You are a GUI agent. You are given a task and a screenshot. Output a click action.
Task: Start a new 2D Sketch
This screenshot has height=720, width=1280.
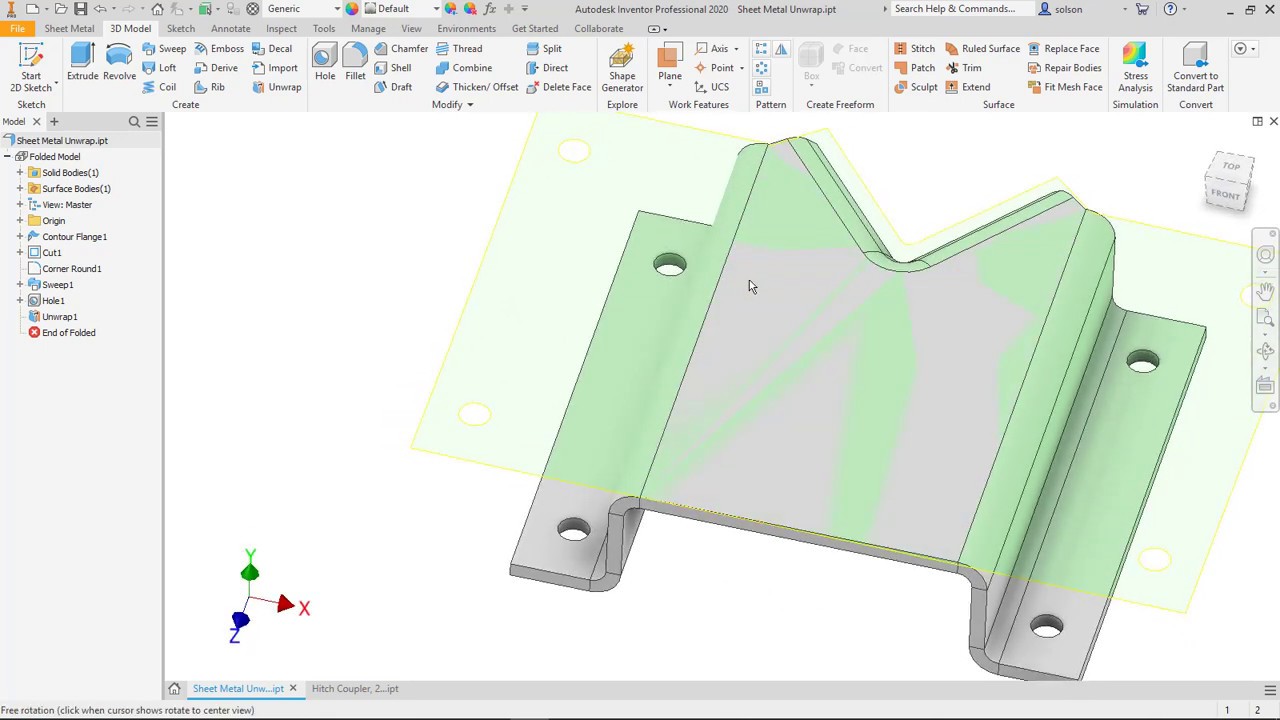pyautogui.click(x=31, y=68)
